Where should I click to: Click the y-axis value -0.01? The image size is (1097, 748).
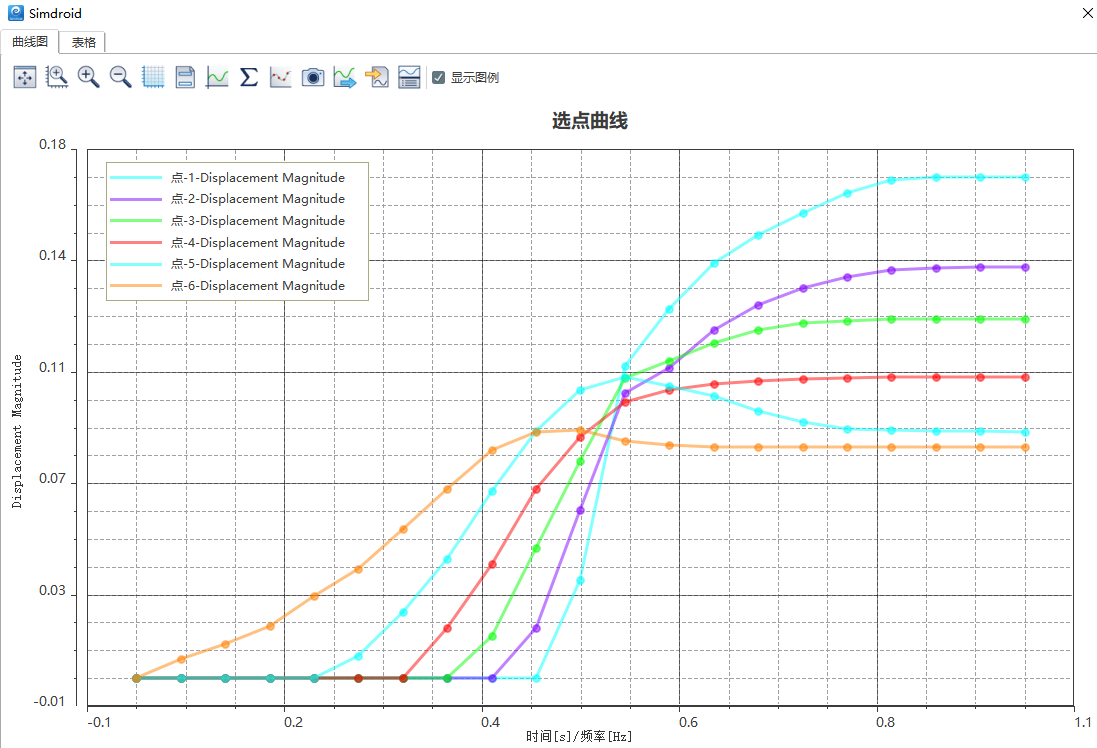(49, 701)
